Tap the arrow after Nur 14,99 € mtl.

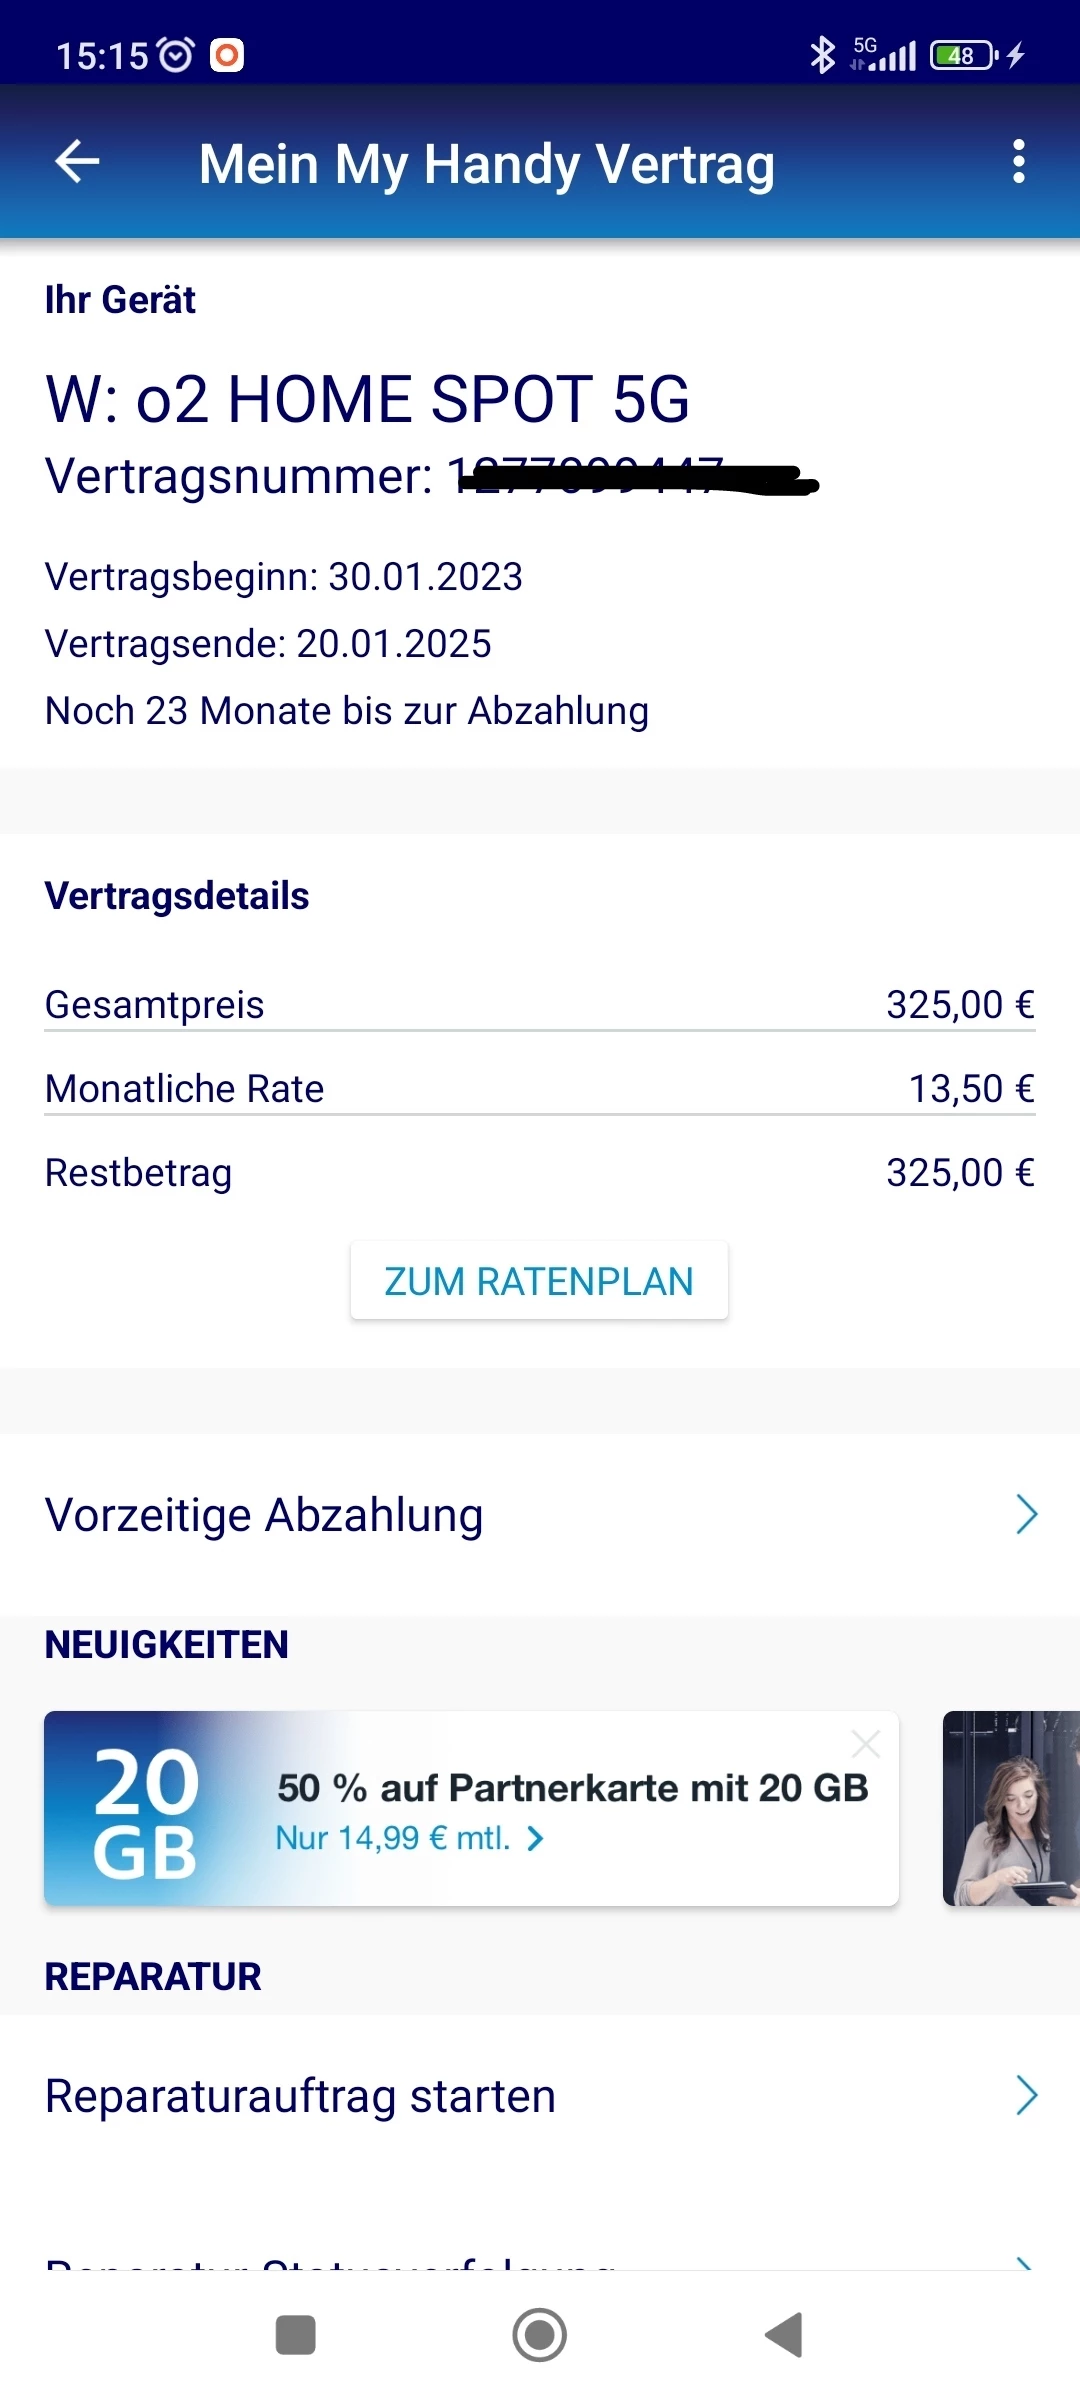pos(536,1839)
